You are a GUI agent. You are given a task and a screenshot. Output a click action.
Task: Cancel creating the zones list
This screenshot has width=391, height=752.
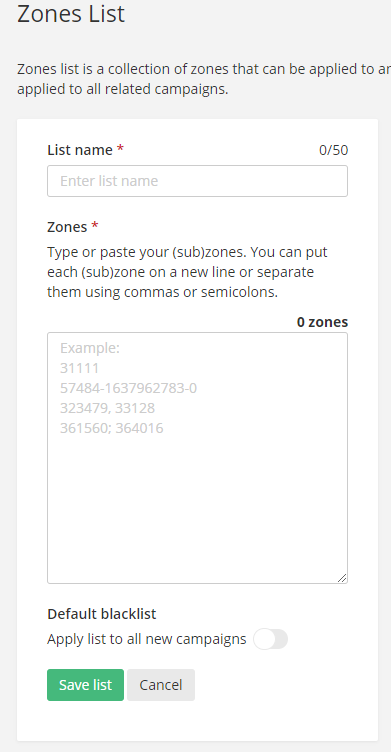(161, 685)
